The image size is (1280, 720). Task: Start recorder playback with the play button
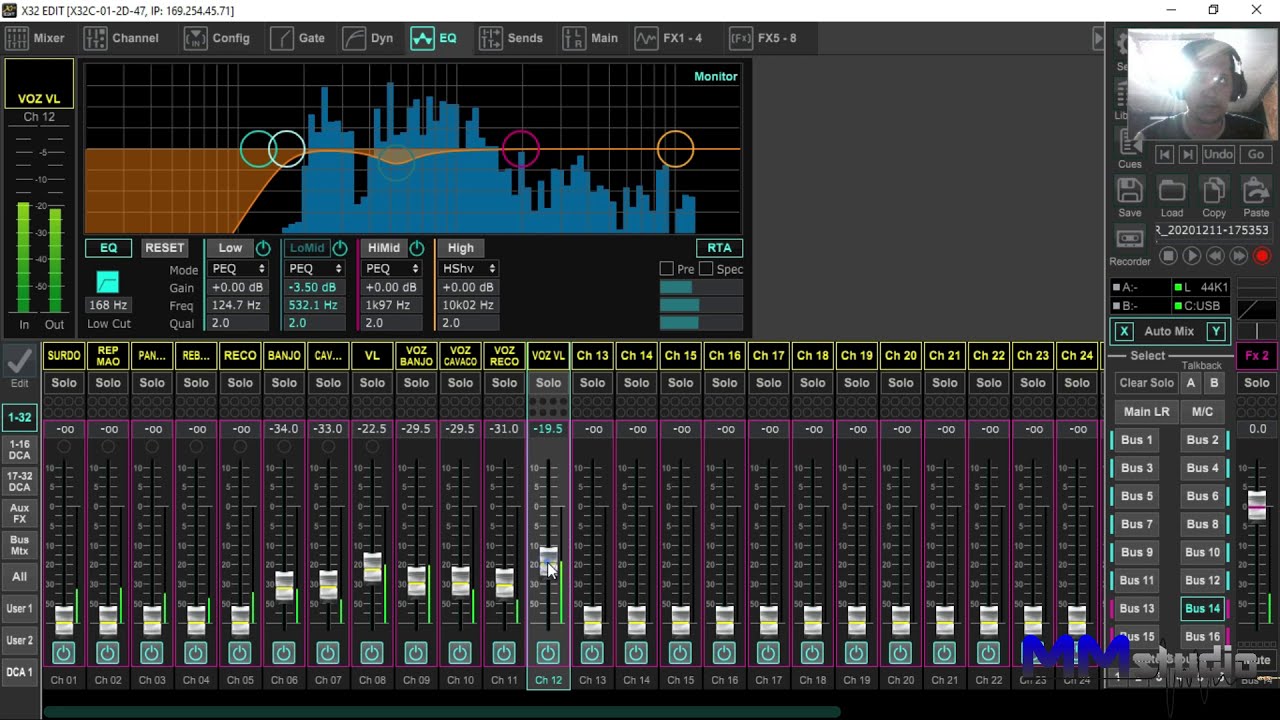point(1191,256)
